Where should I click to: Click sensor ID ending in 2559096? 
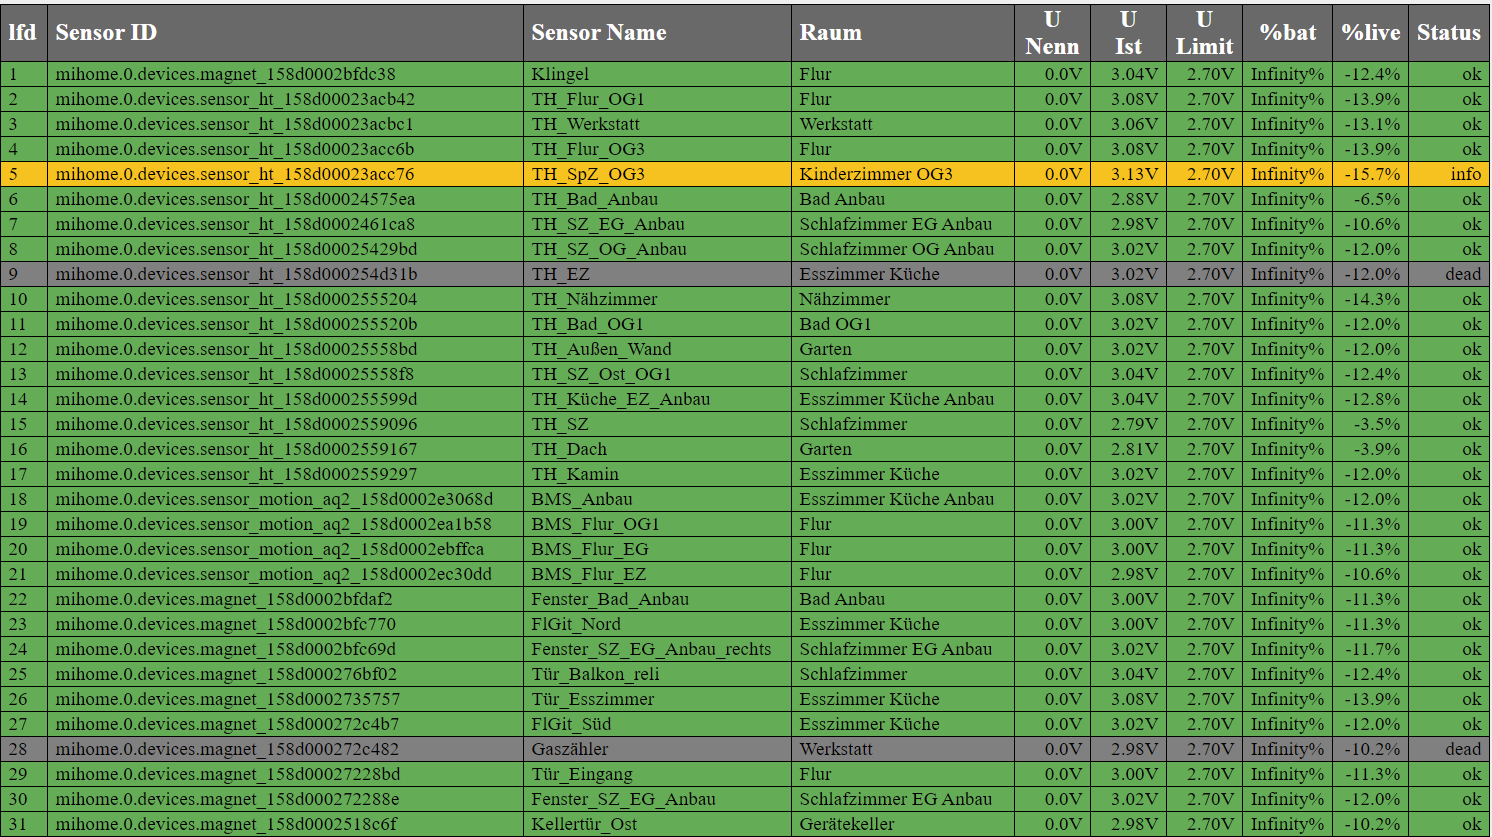coord(236,424)
